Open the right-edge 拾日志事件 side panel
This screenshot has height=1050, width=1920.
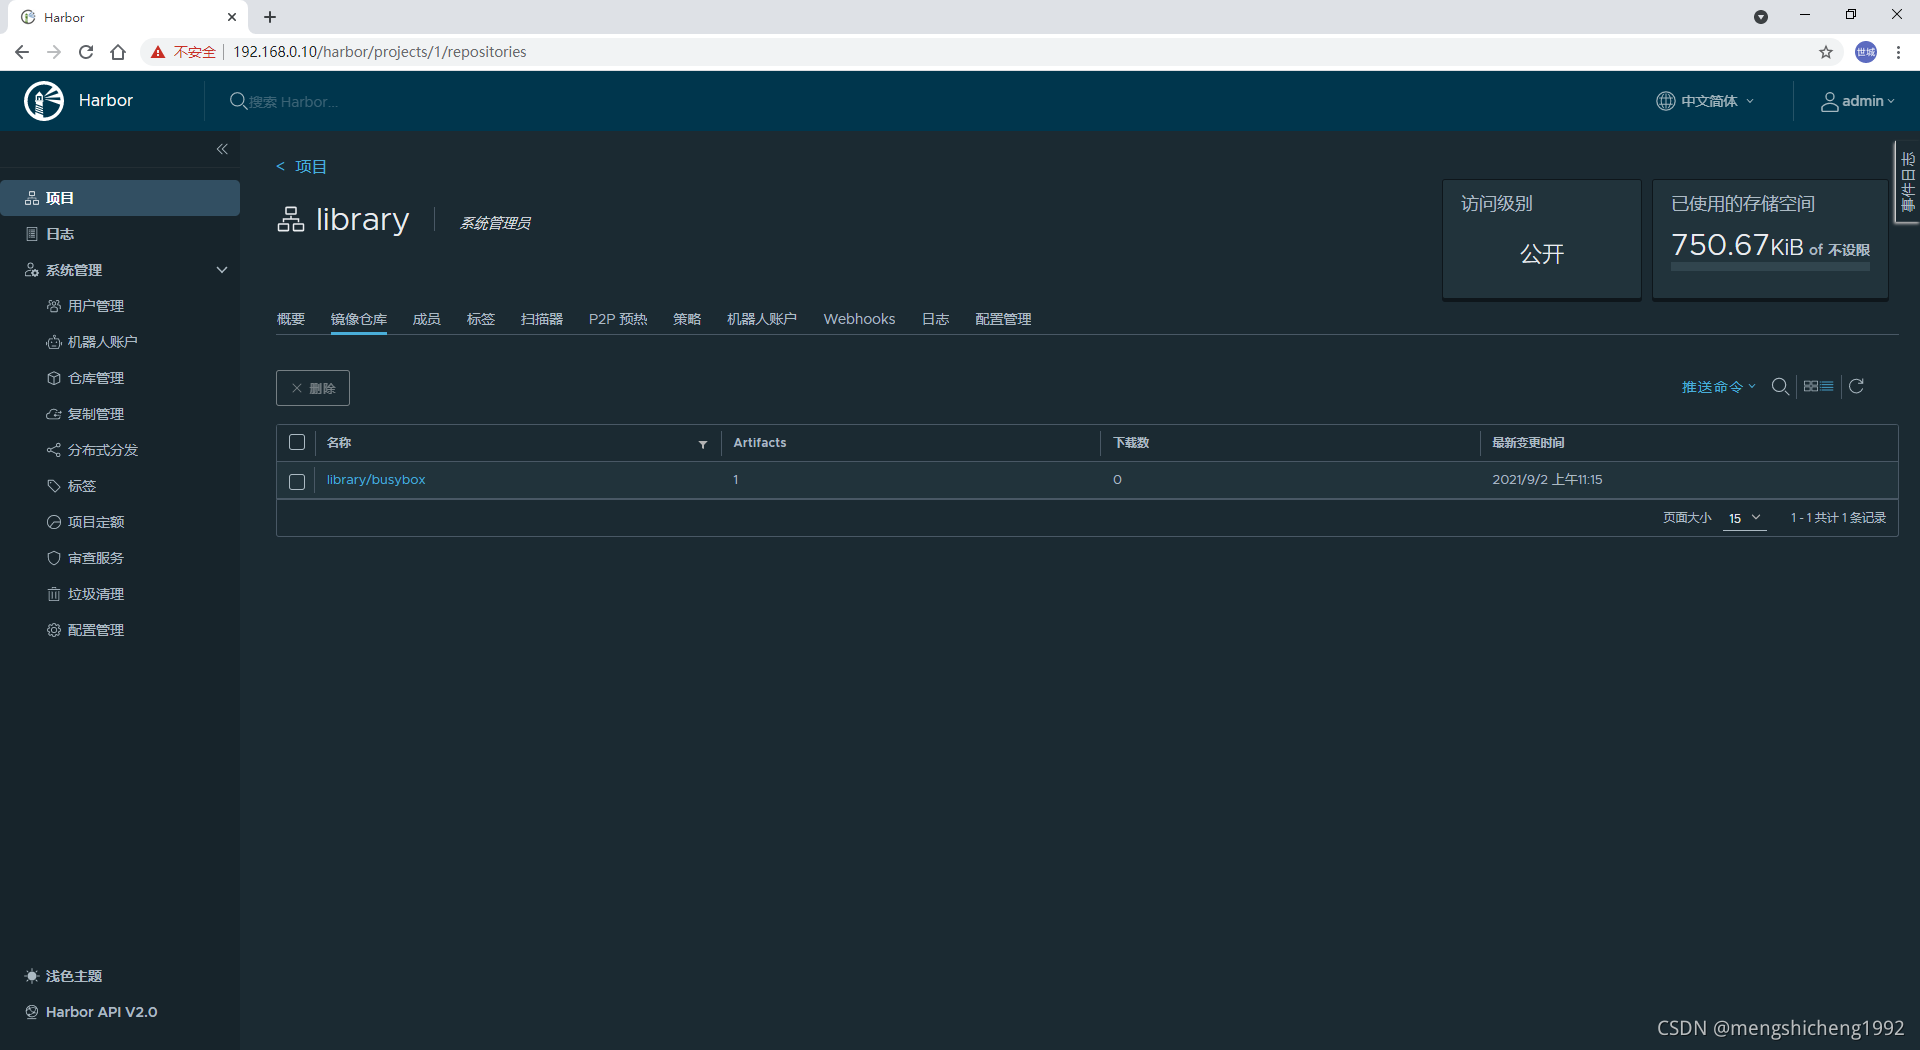click(x=1908, y=182)
